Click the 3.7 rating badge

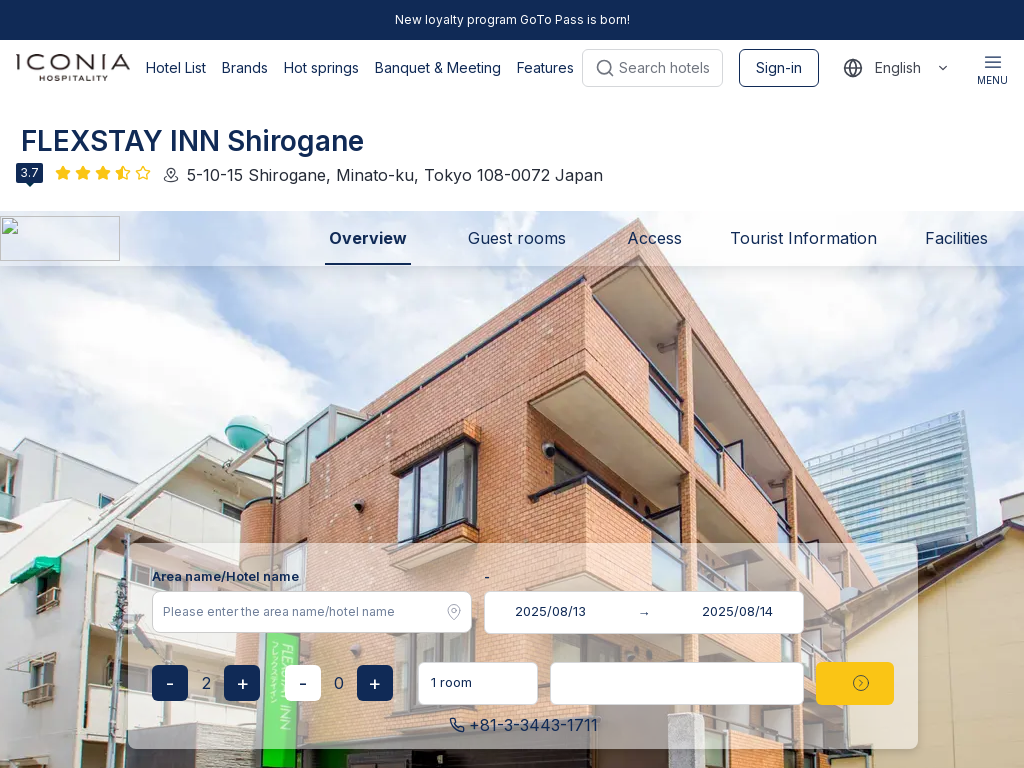tap(29, 173)
